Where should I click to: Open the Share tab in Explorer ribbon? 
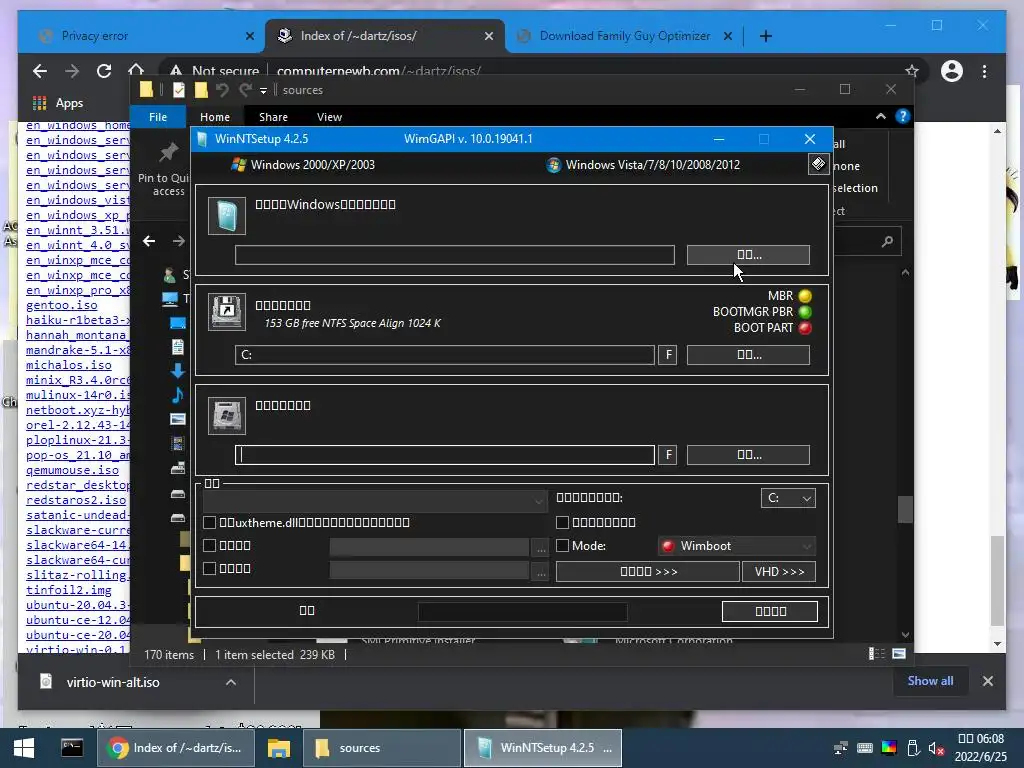273,117
